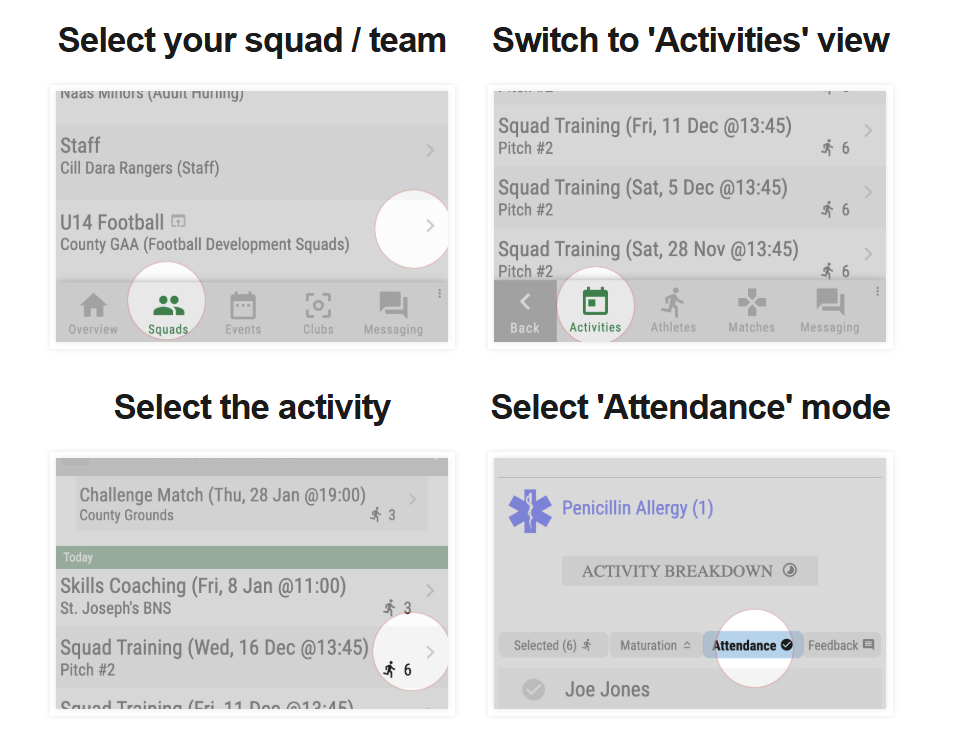Open Messaging in squads bottom bar
The image size is (964, 739).
[x=393, y=306]
